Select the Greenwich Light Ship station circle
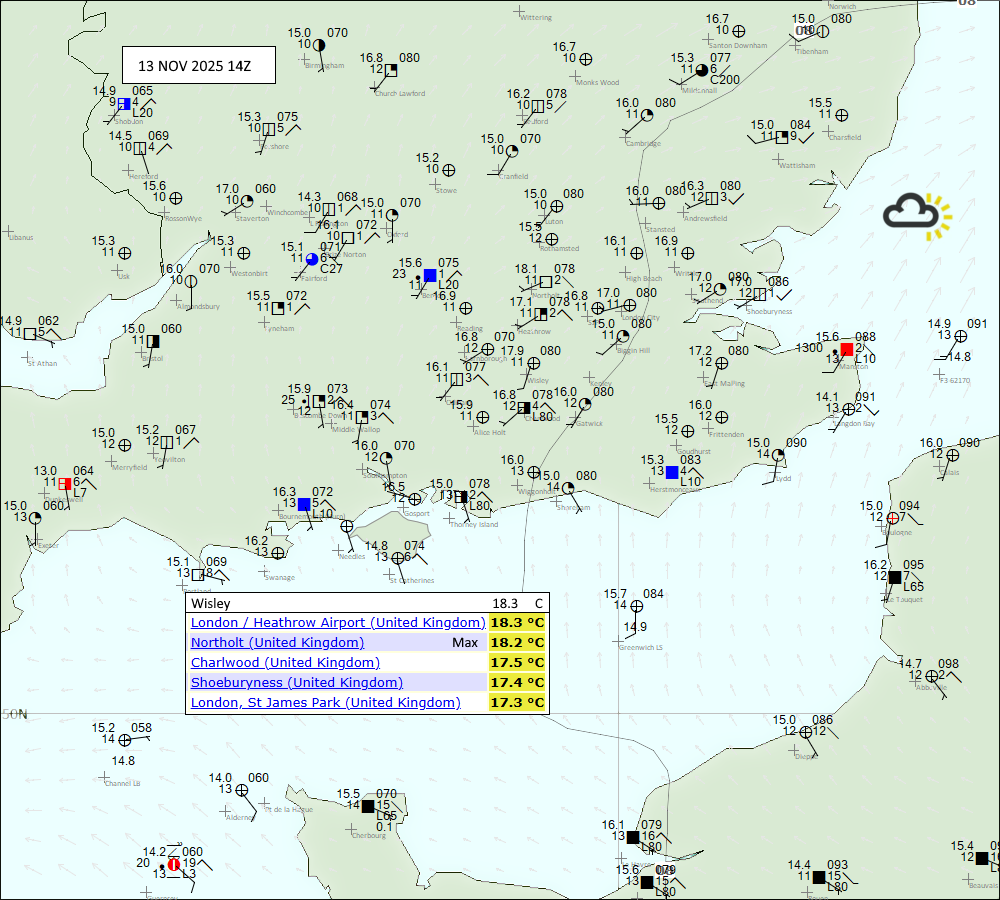Screen dimensions: 1000x900 pos(636,605)
